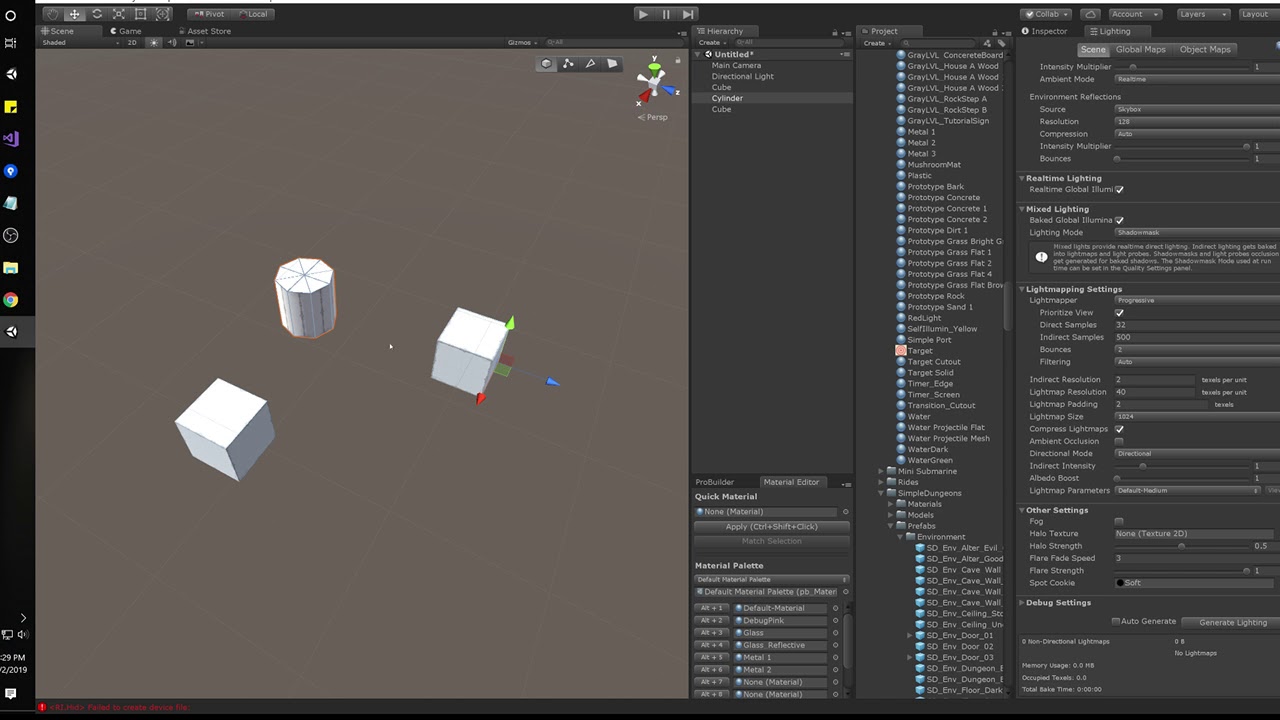Toggle scene audio speaker icon
This screenshot has height=720, width=1280.
pyautogui.click(x=173, y=43)
